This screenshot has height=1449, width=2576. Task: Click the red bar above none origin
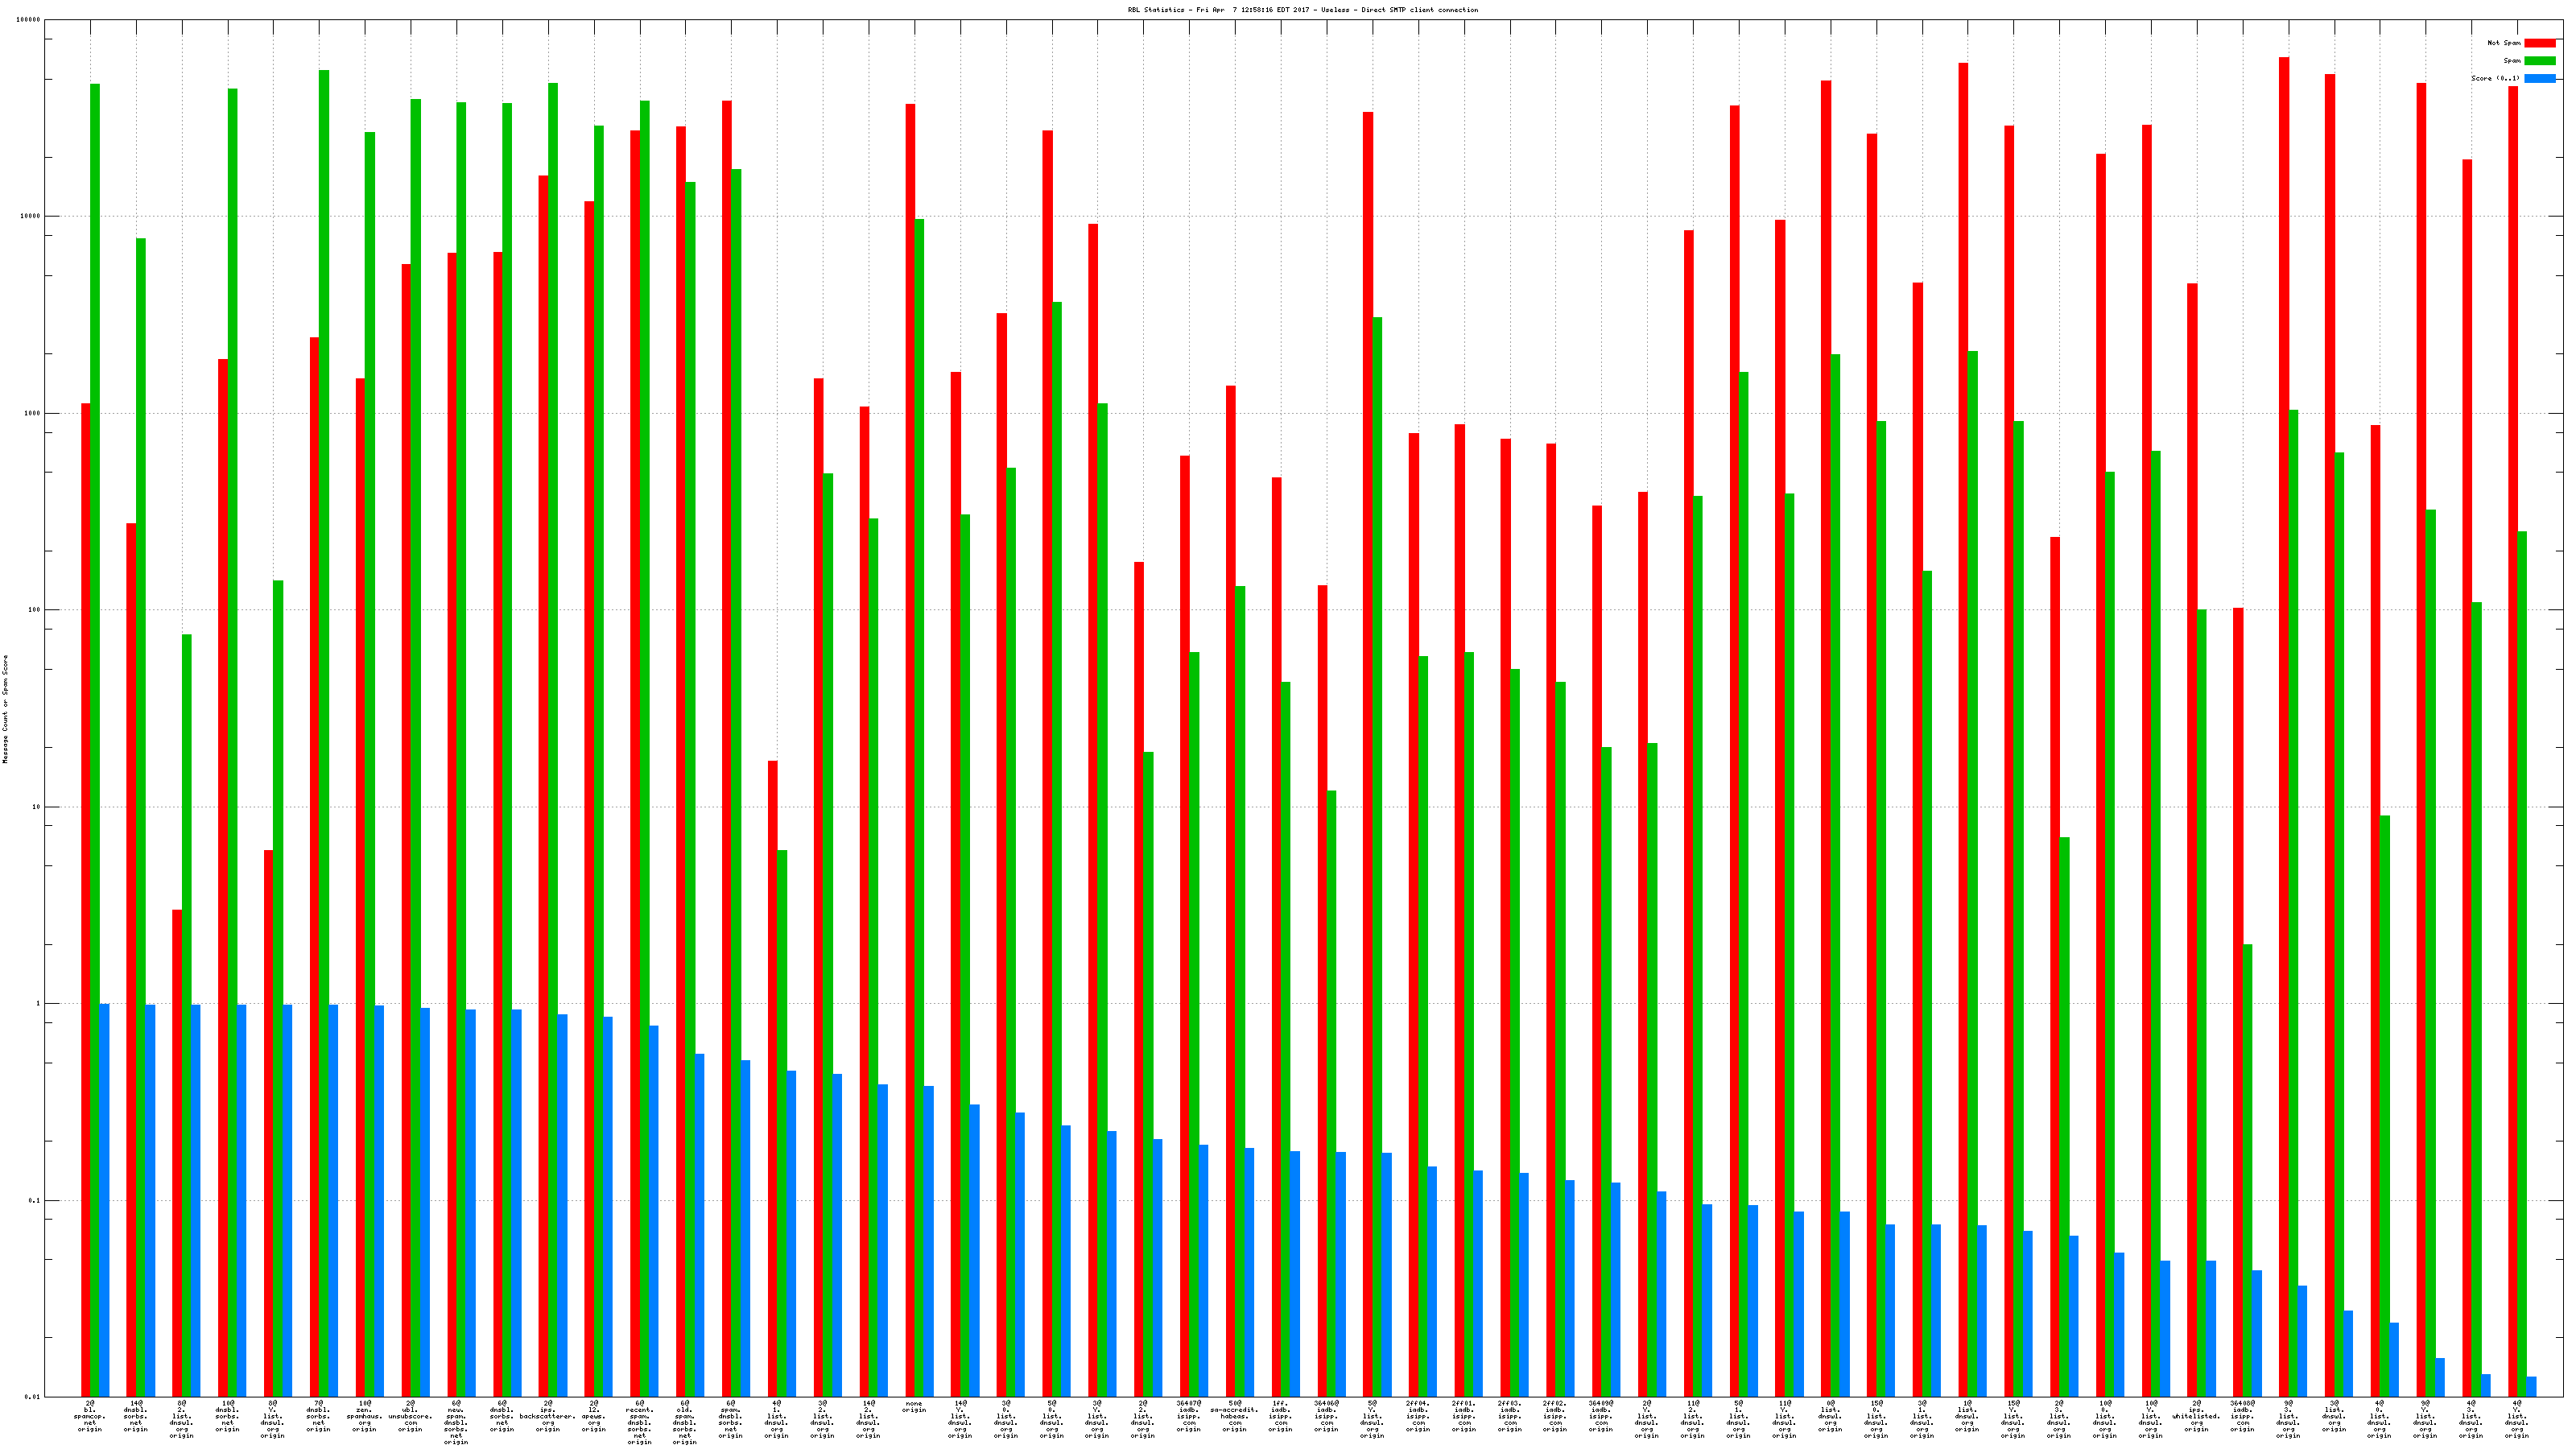pos(910,700)
